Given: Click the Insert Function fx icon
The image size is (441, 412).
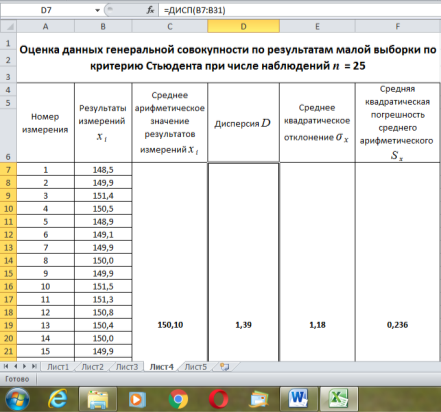Looking at the screenshot, I should point(150,10).
